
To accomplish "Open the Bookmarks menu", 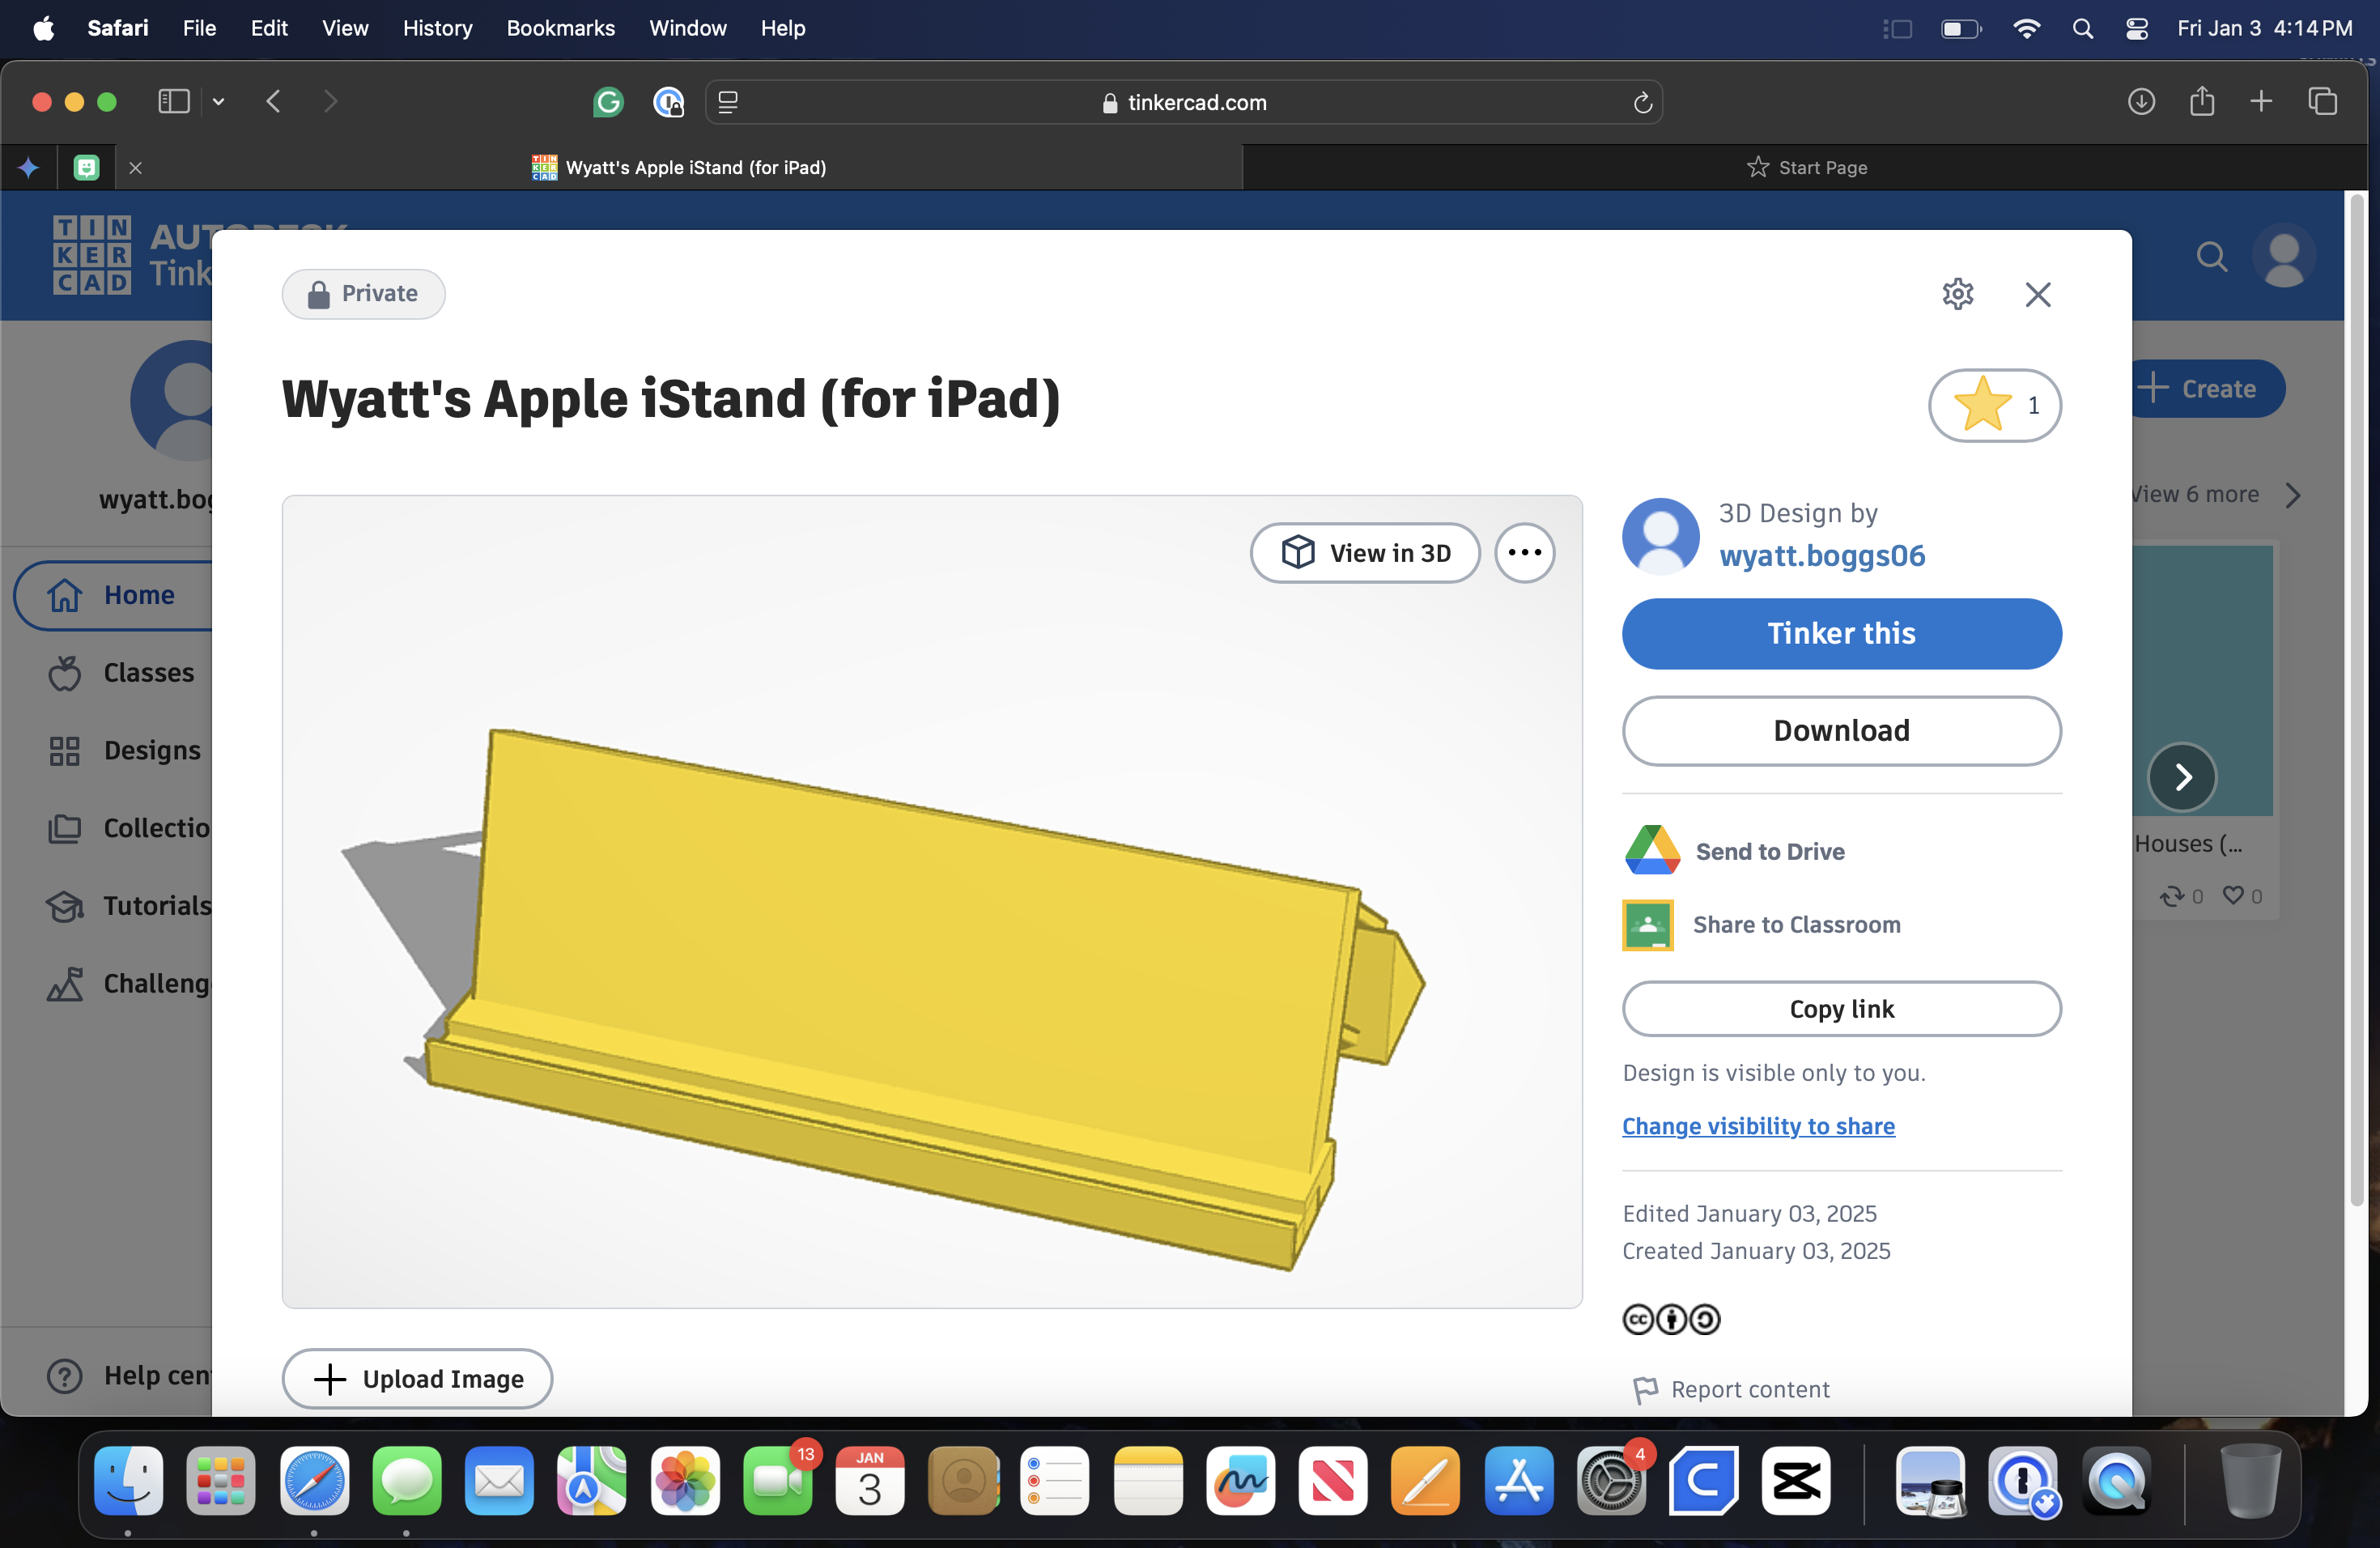I will (560, 28).
